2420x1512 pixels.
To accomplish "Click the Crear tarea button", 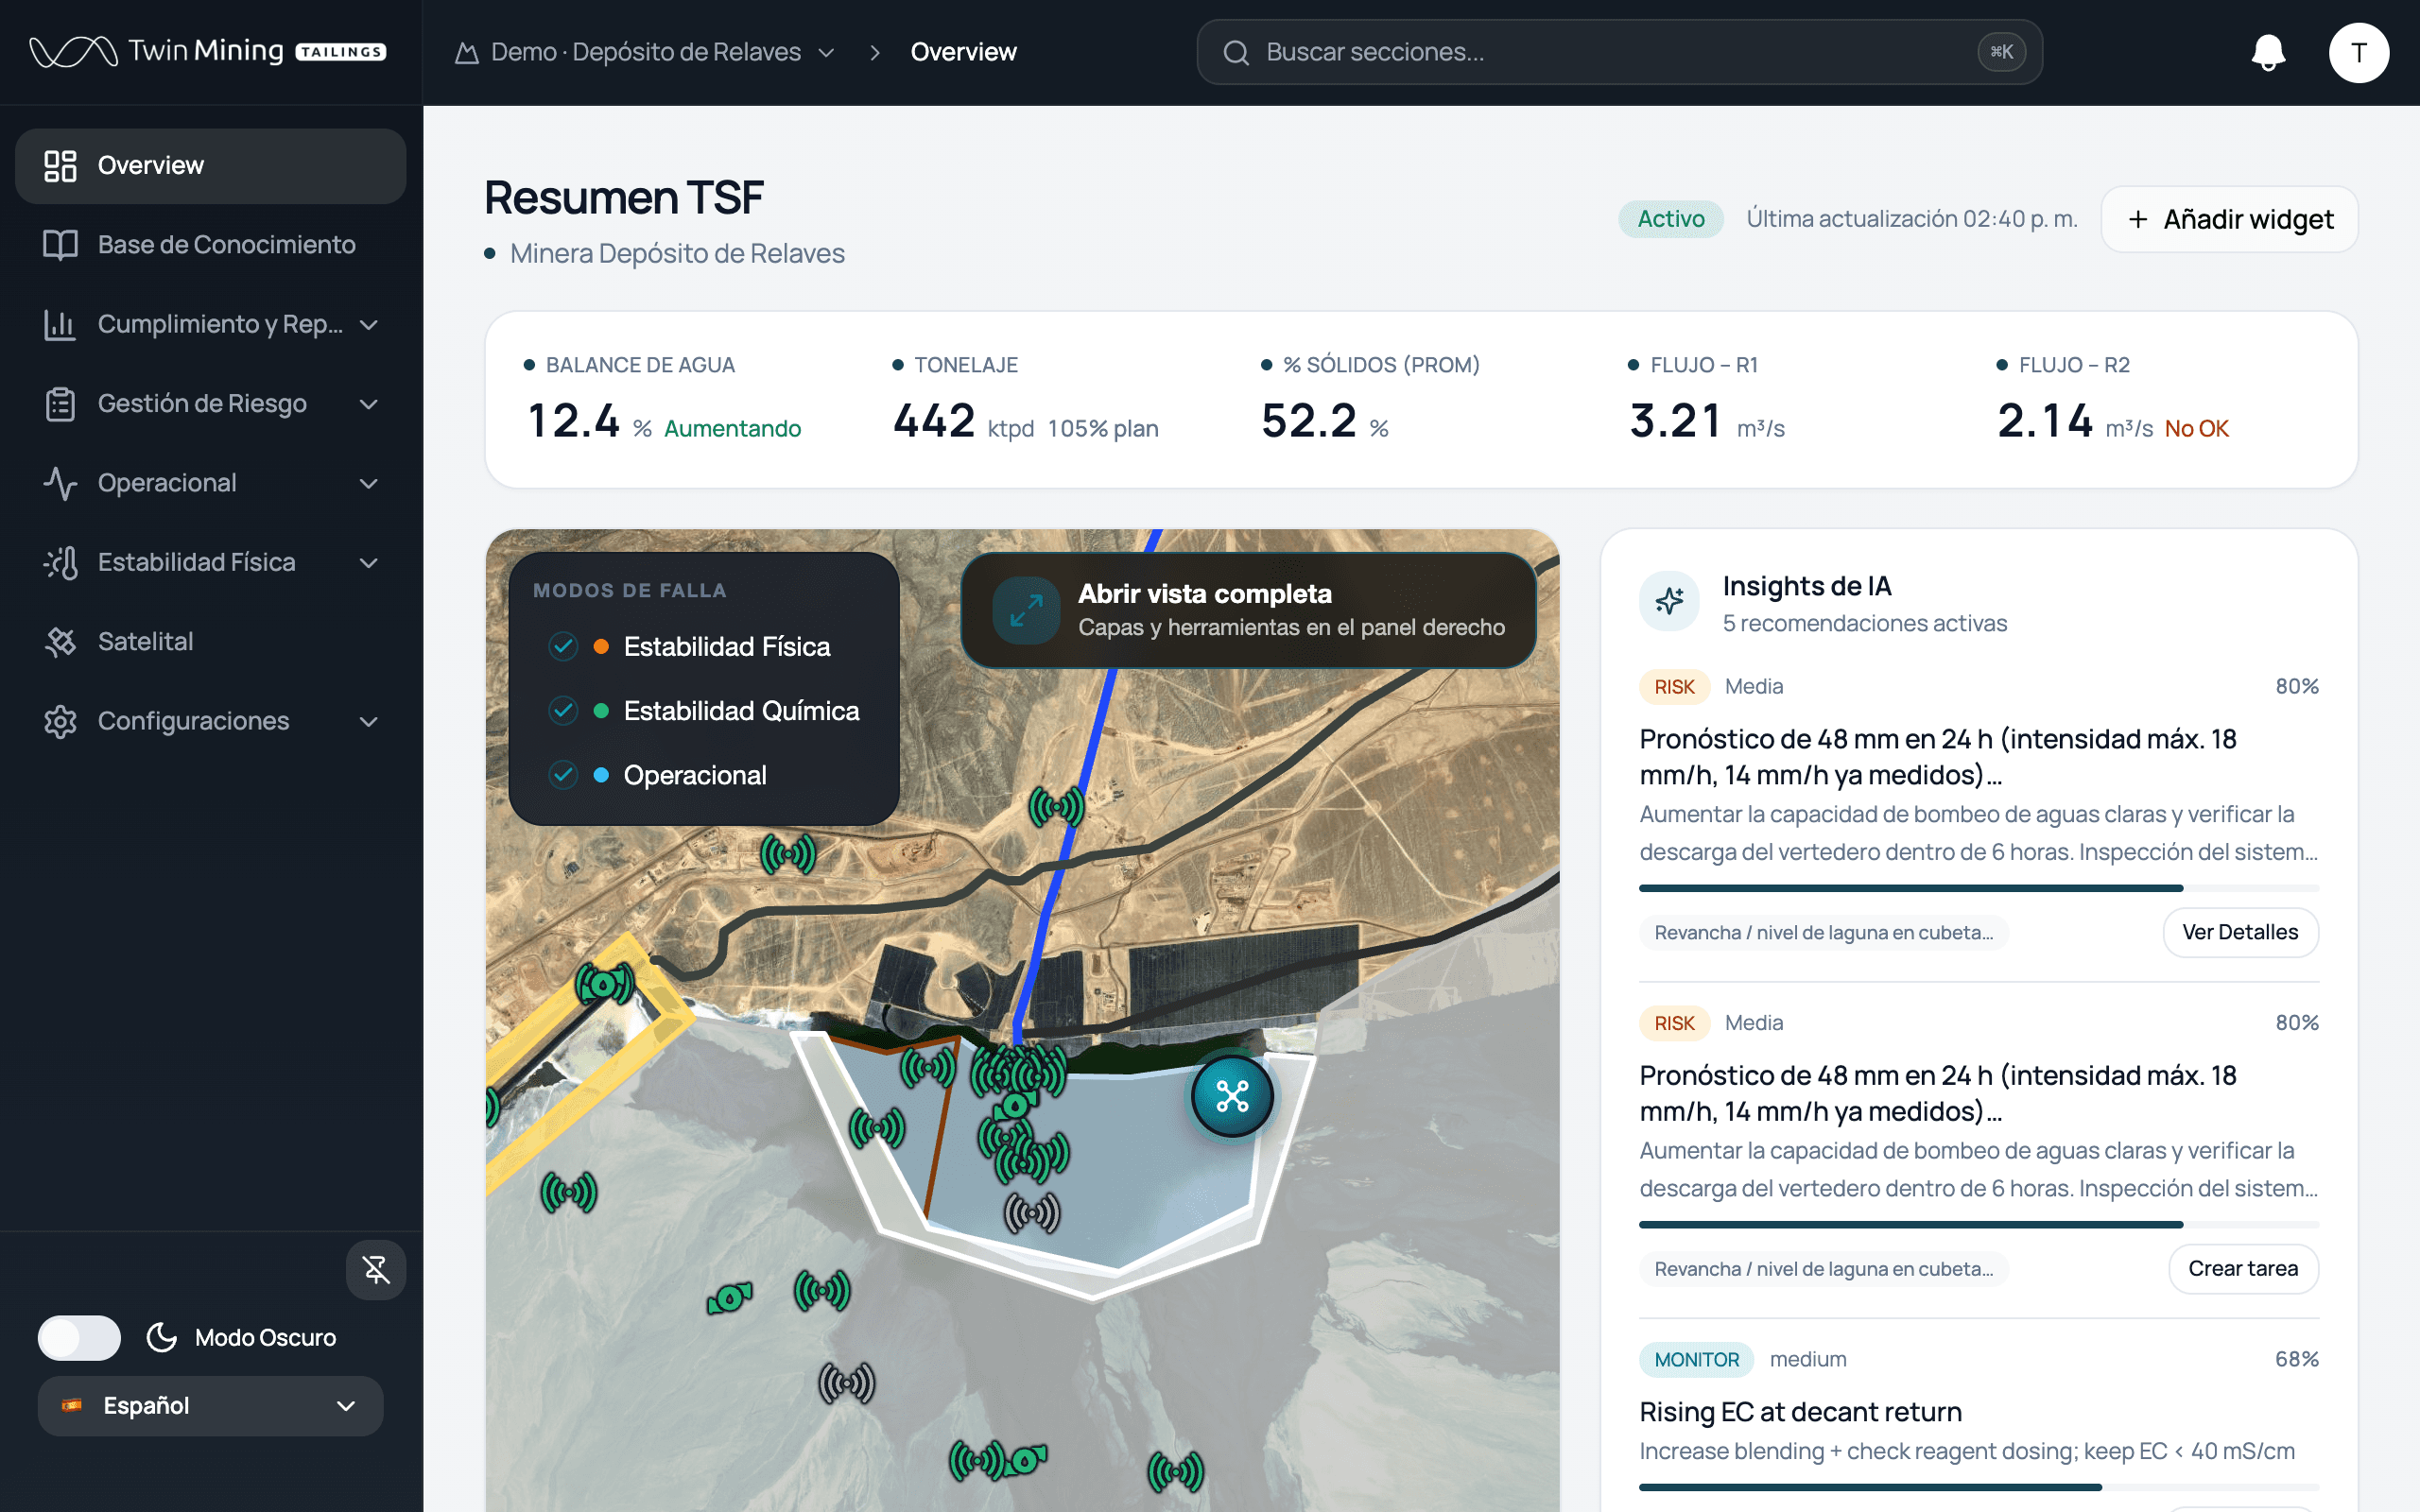I will tap(2243, 1269).
